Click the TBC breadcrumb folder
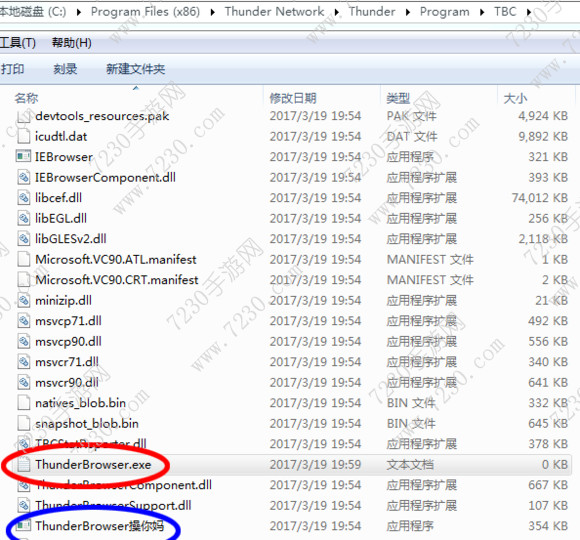Screen dimensions: 580x540 click(x=505, y=12)
